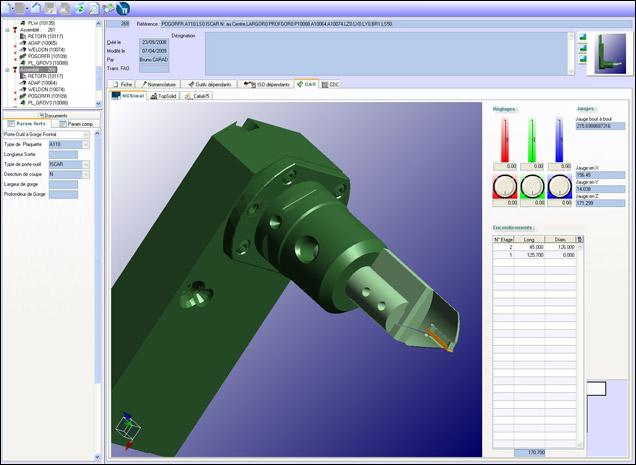Open the Nomenclature tab
The height and width of the screenshot is (465, 636).
coord(161,85)
